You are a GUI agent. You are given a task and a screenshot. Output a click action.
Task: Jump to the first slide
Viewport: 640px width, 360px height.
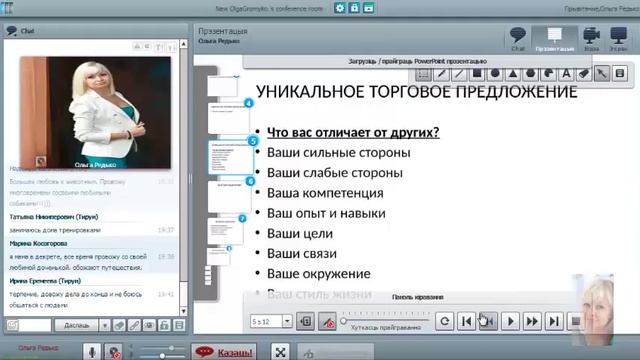point(467,322)
